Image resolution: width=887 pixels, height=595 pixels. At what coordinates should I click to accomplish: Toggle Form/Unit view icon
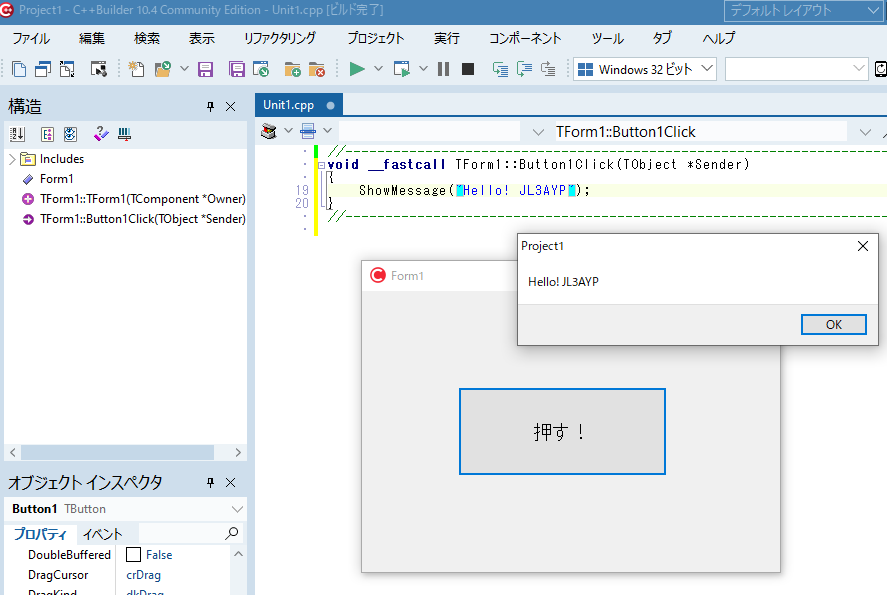point(67,69)
